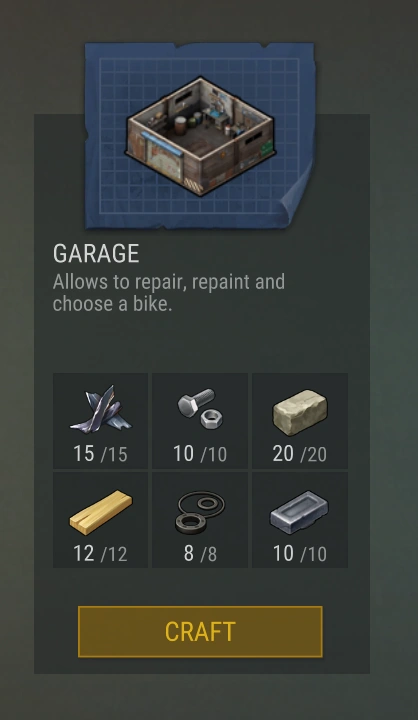Click the 10/10 bolts count
This screenshot has height=720, width=418.
click(x=200, y=454)
